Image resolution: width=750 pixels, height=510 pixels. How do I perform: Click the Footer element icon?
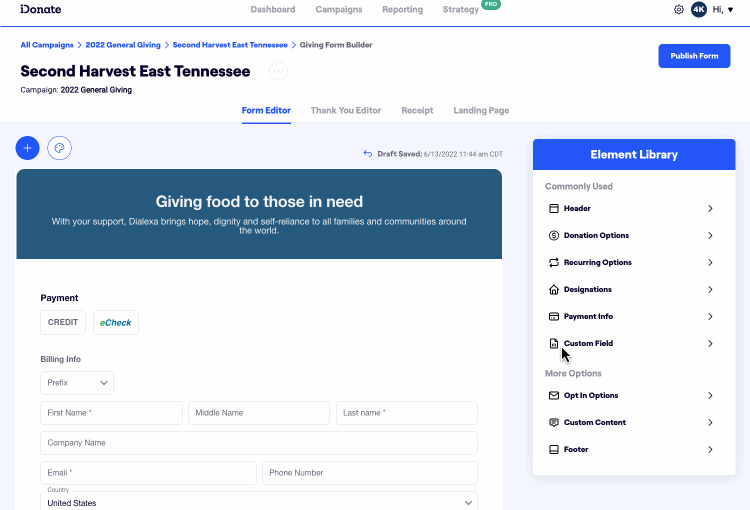pos(553,450)
